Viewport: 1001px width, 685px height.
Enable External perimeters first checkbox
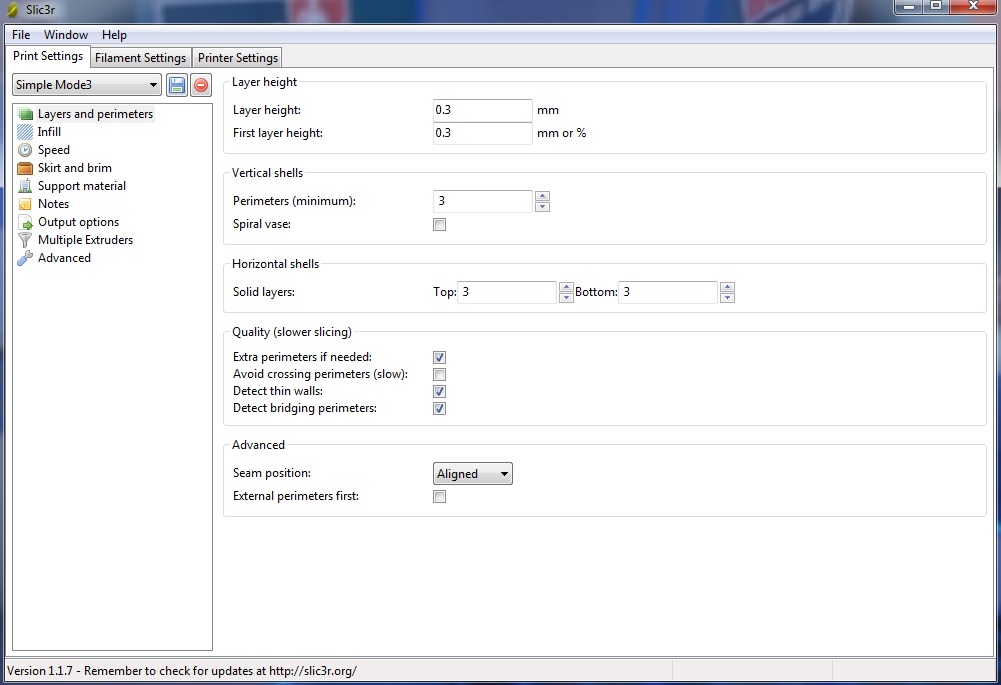pos(439,497)
